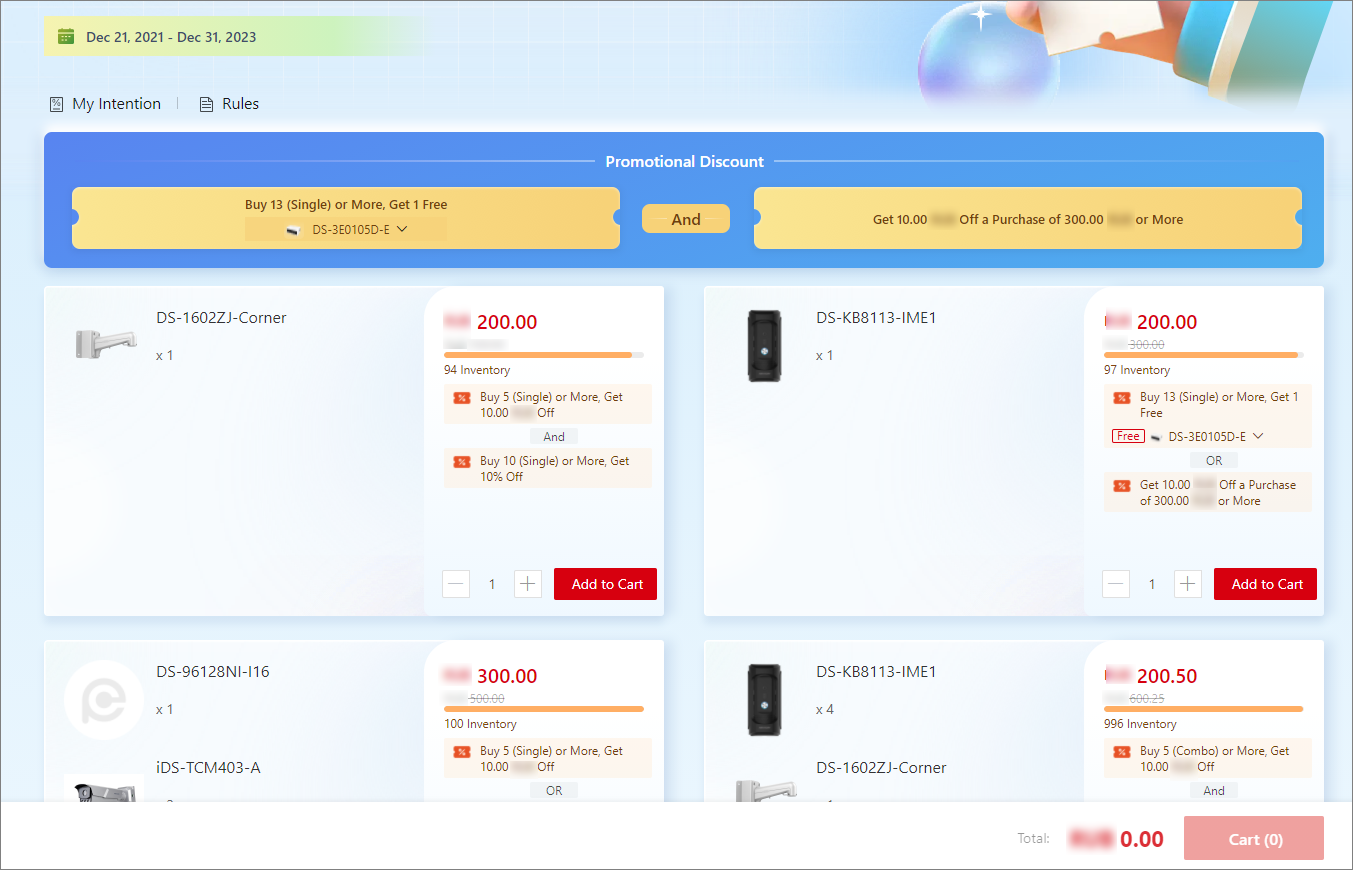Click the red 200.00 price in the 97 Inventory card
This screenshot has width=1353, height=870.
point(1167,322)
